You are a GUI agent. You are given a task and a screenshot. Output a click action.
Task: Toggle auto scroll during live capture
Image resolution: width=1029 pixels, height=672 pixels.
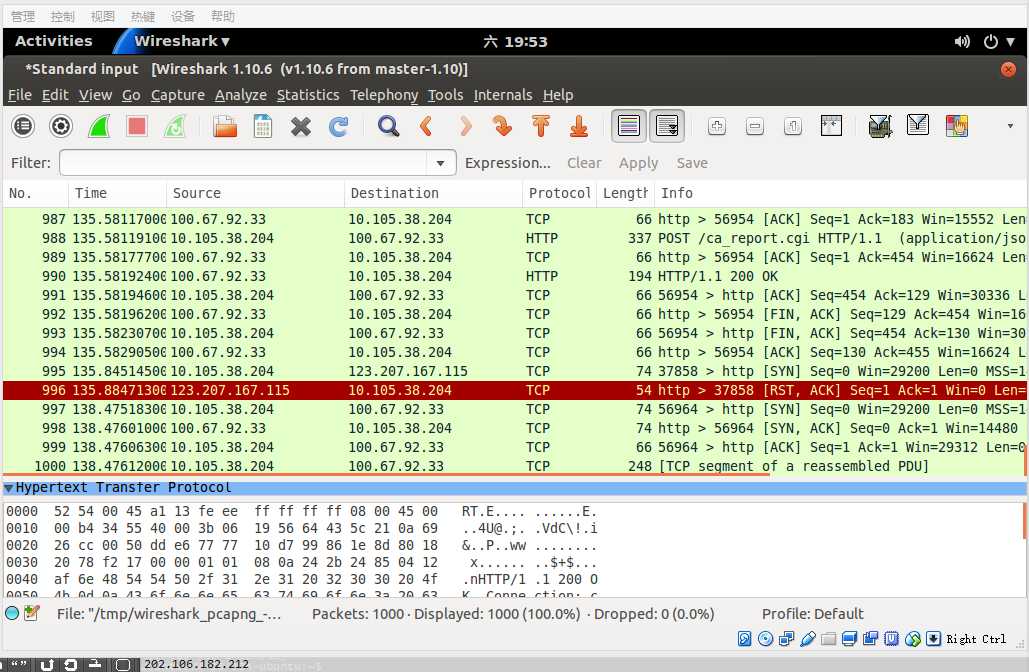coord(667,125)
